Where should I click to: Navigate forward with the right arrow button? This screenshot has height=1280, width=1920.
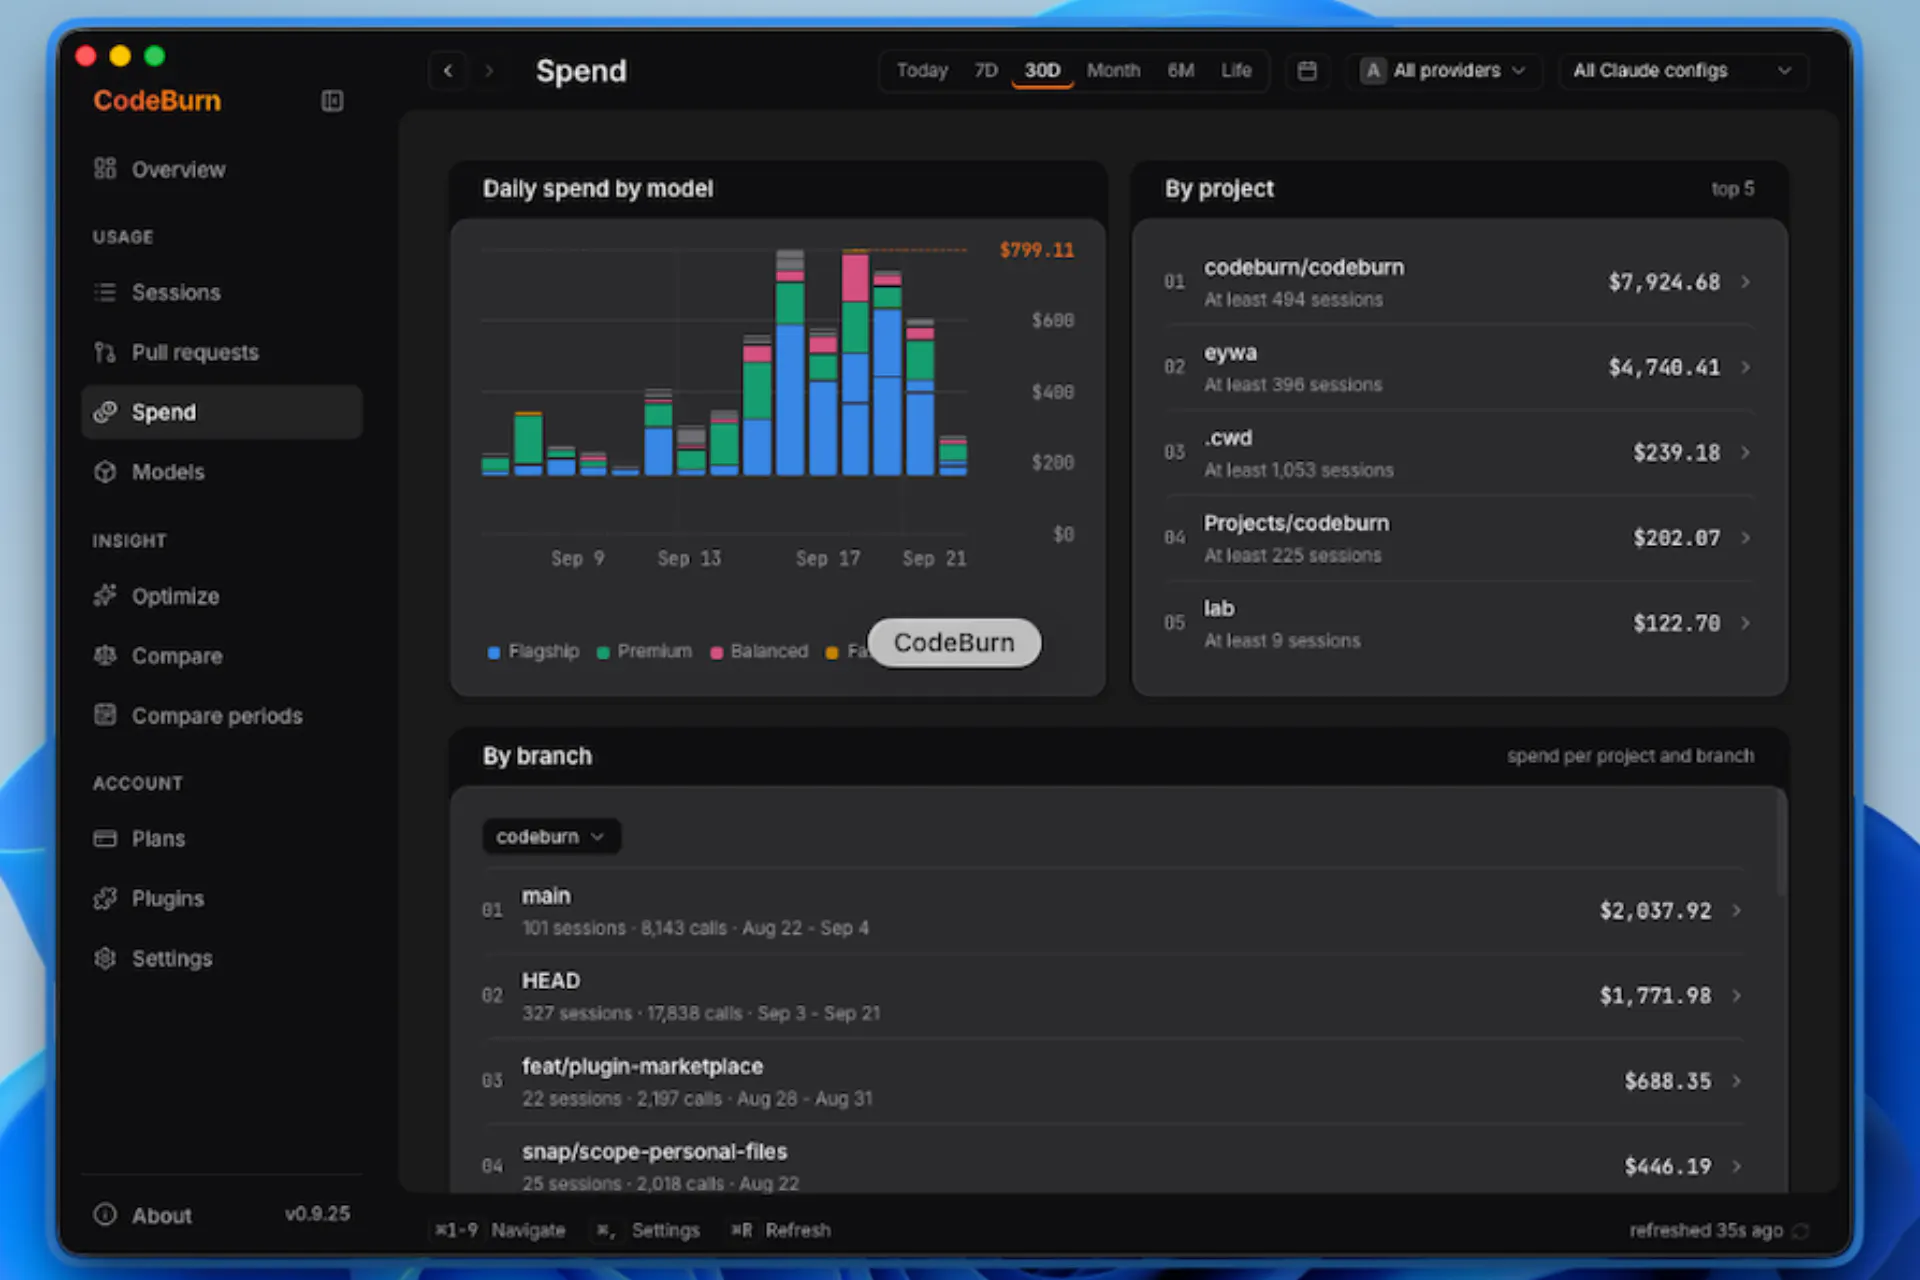coord(489,71)
